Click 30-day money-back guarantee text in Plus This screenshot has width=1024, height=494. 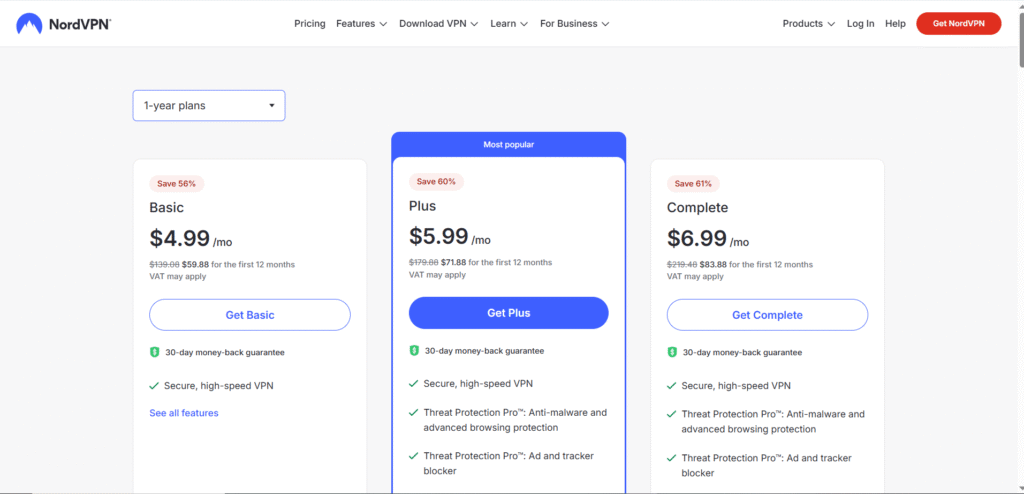pyautogui.click(x=484, y=351)
